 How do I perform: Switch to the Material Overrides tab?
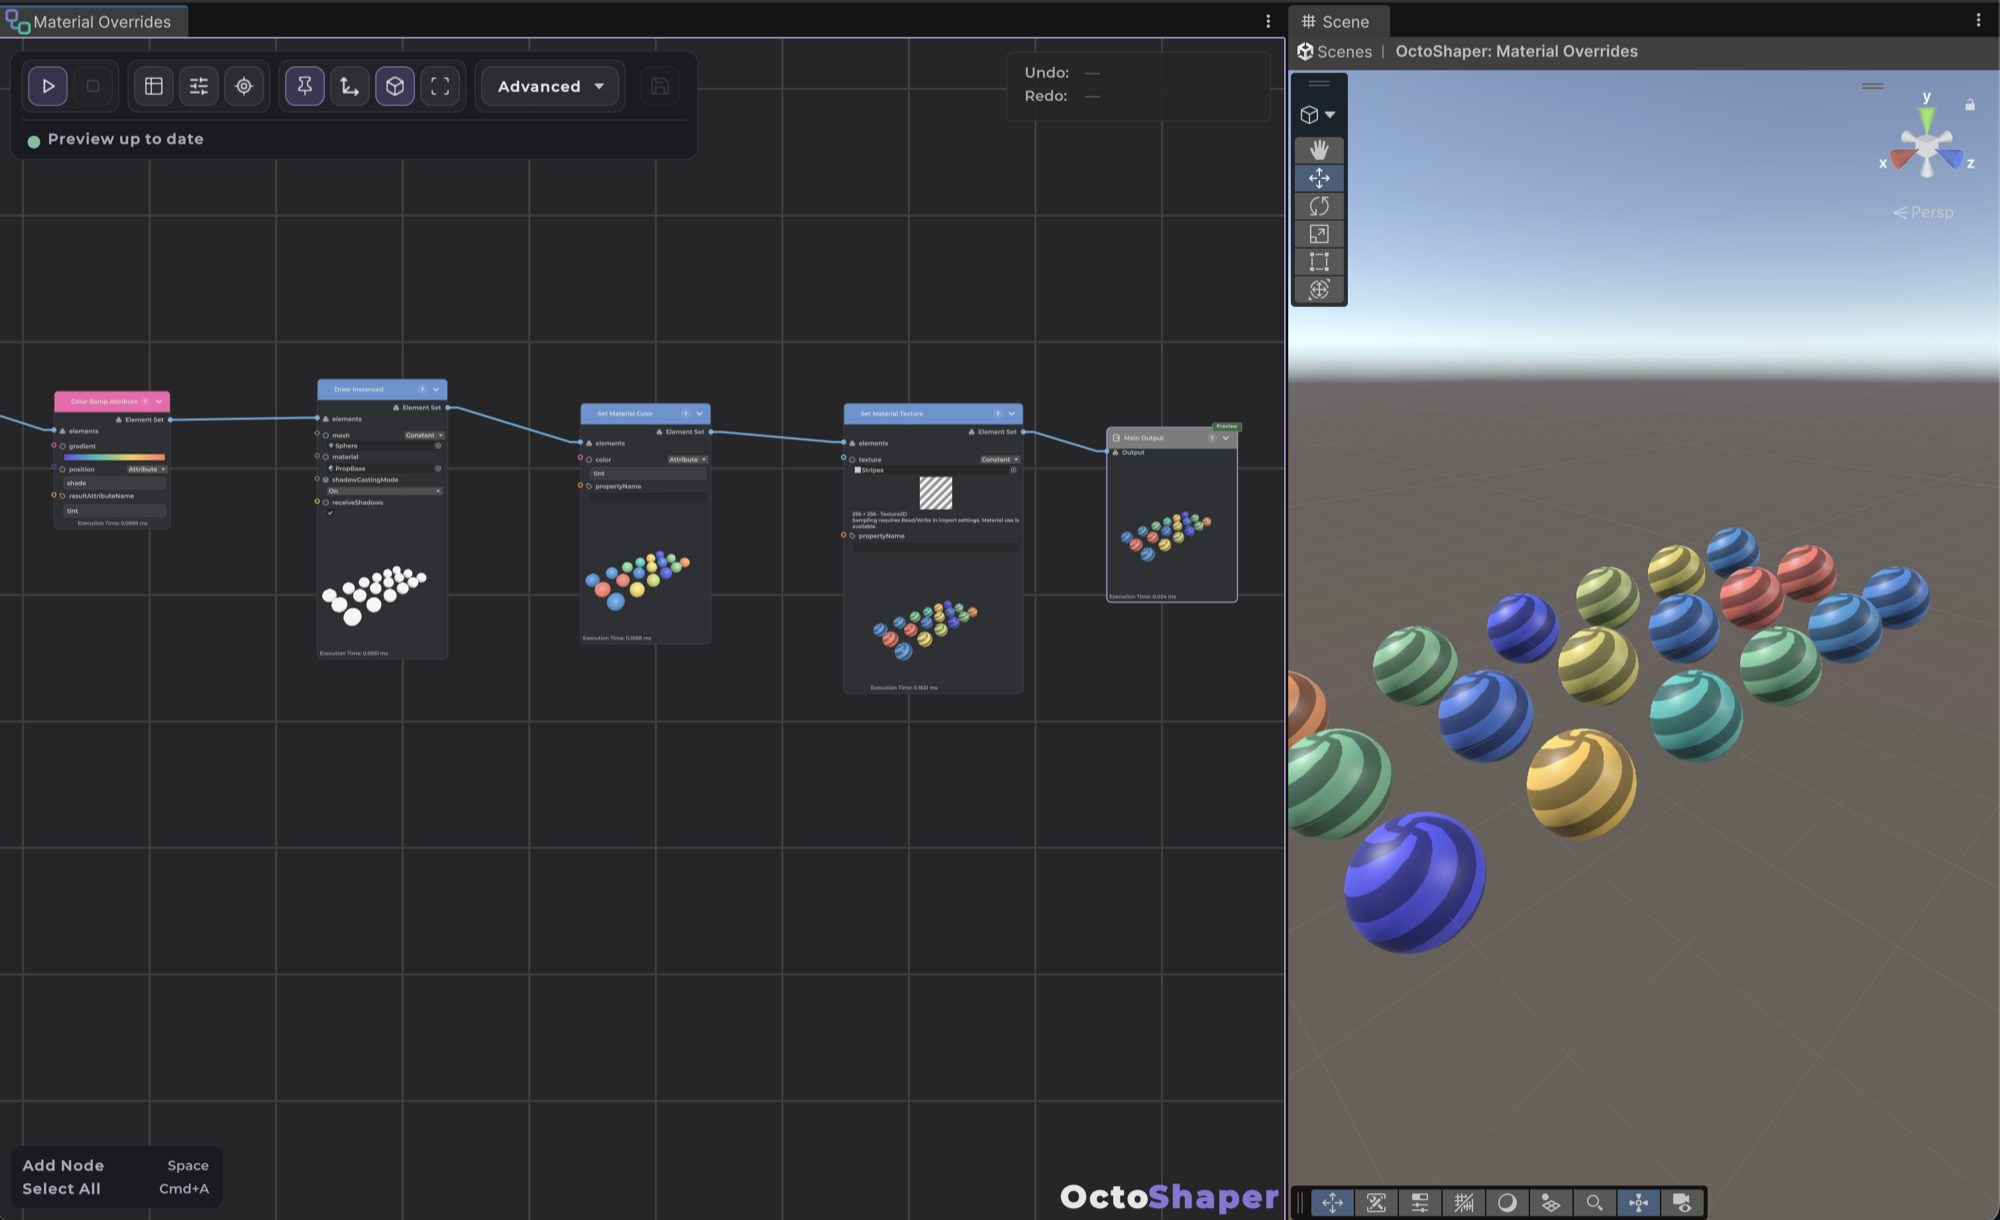tap(93, 21)
